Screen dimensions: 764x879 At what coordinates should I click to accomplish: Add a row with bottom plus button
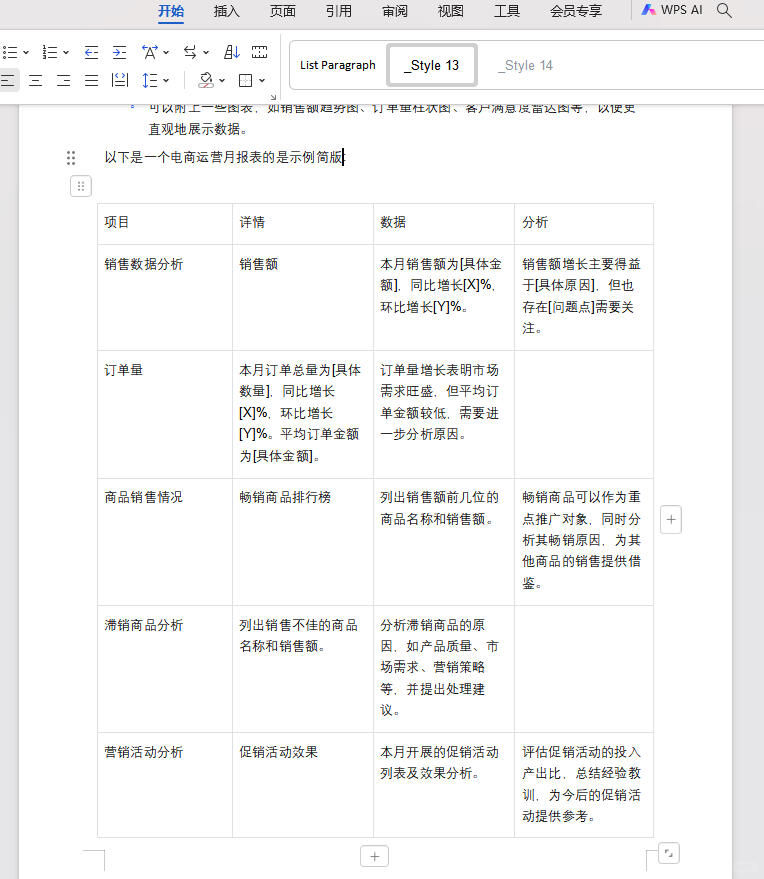(x=374, y=857)
